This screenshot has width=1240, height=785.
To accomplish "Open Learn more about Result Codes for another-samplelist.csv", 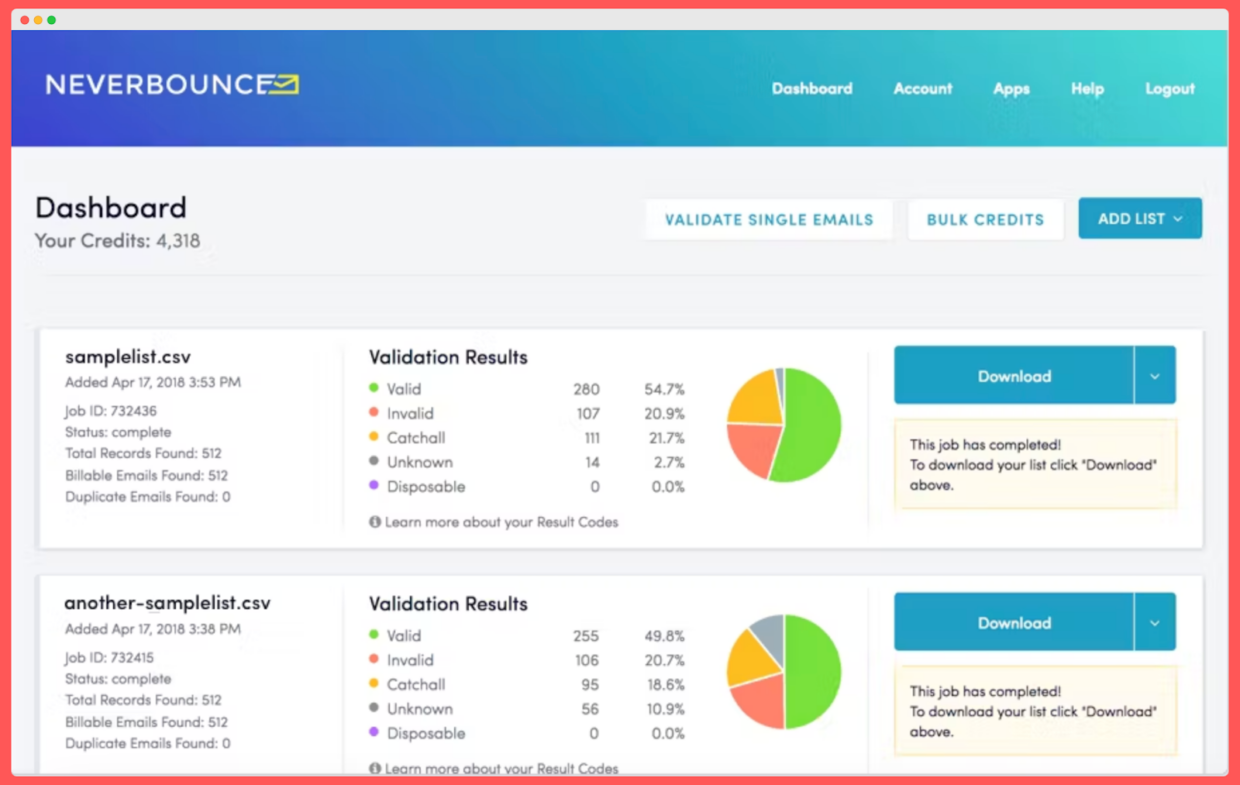I will 501,768.
